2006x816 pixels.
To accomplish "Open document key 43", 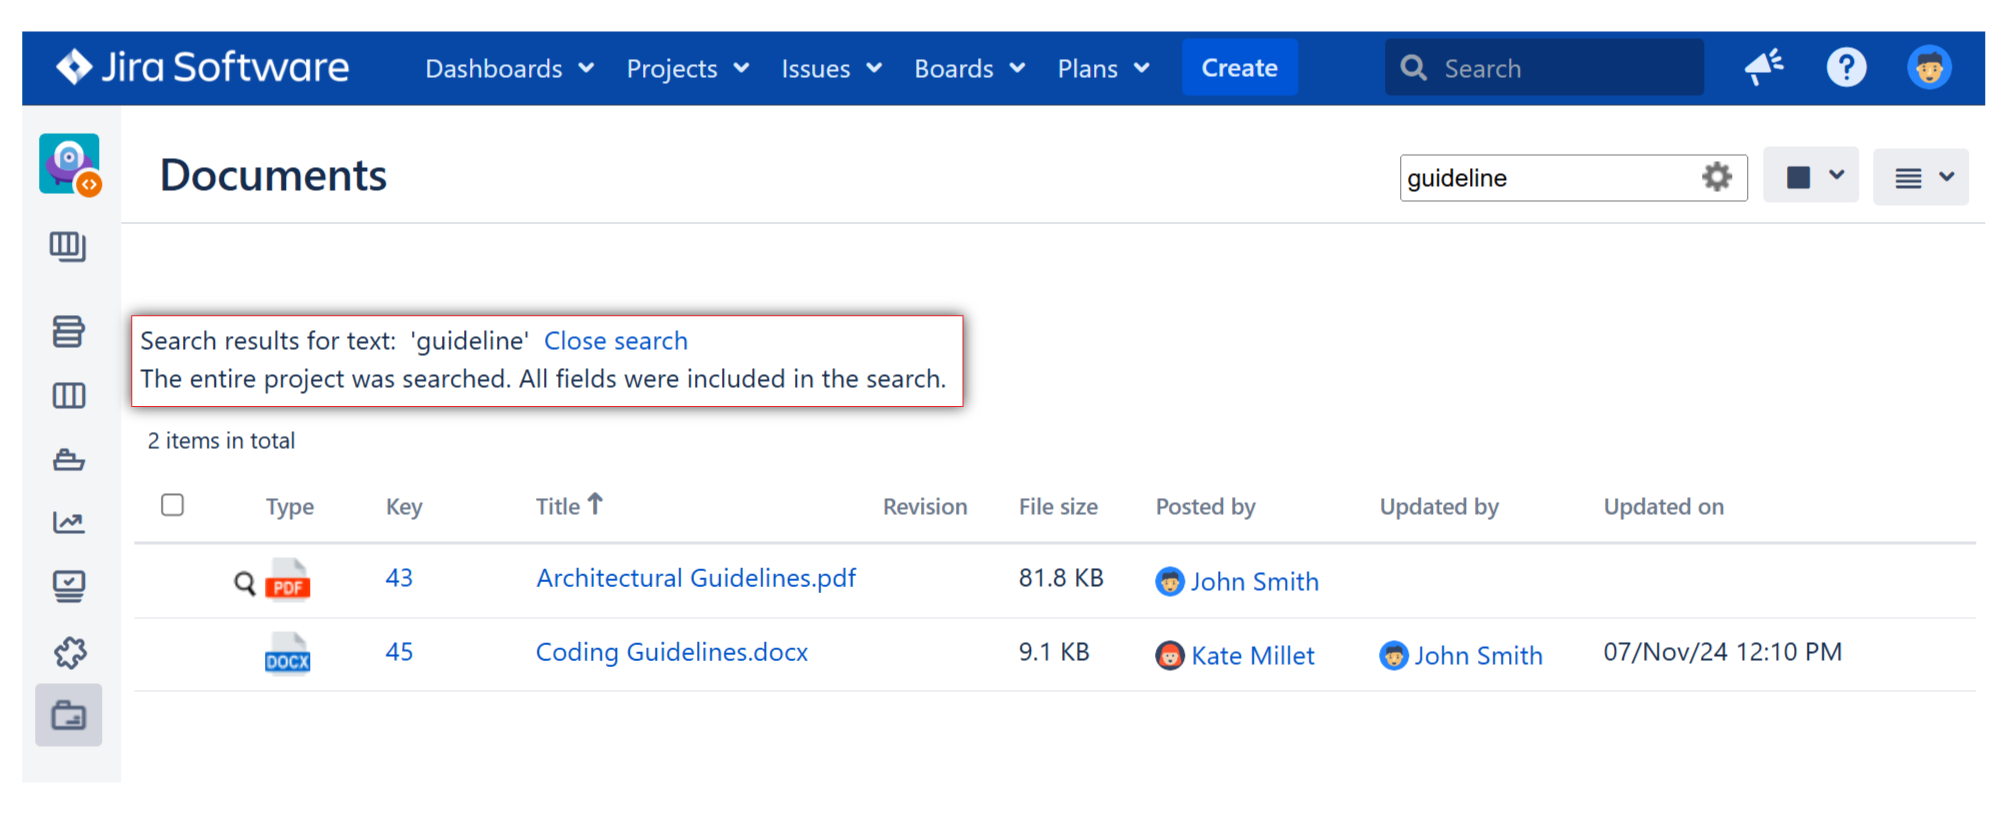I will coord(399,578).
